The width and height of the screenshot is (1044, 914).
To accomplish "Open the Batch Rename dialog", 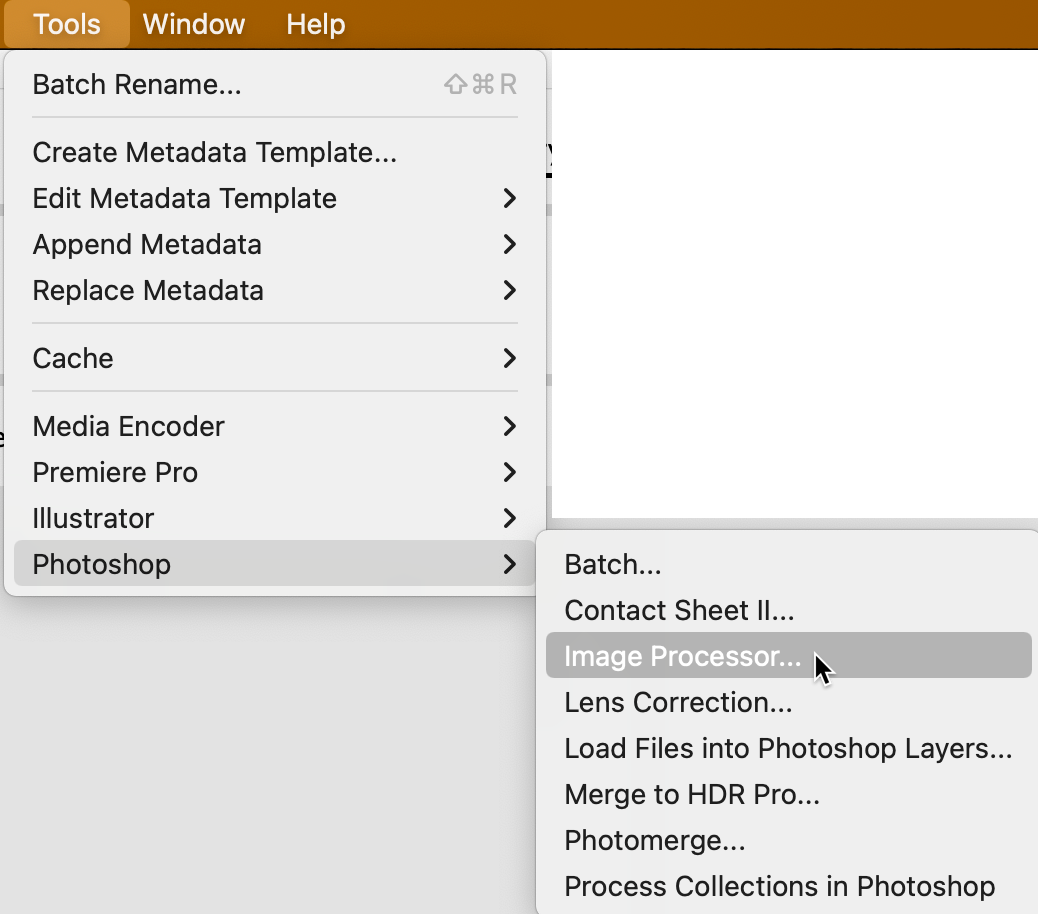I will 137,84.
